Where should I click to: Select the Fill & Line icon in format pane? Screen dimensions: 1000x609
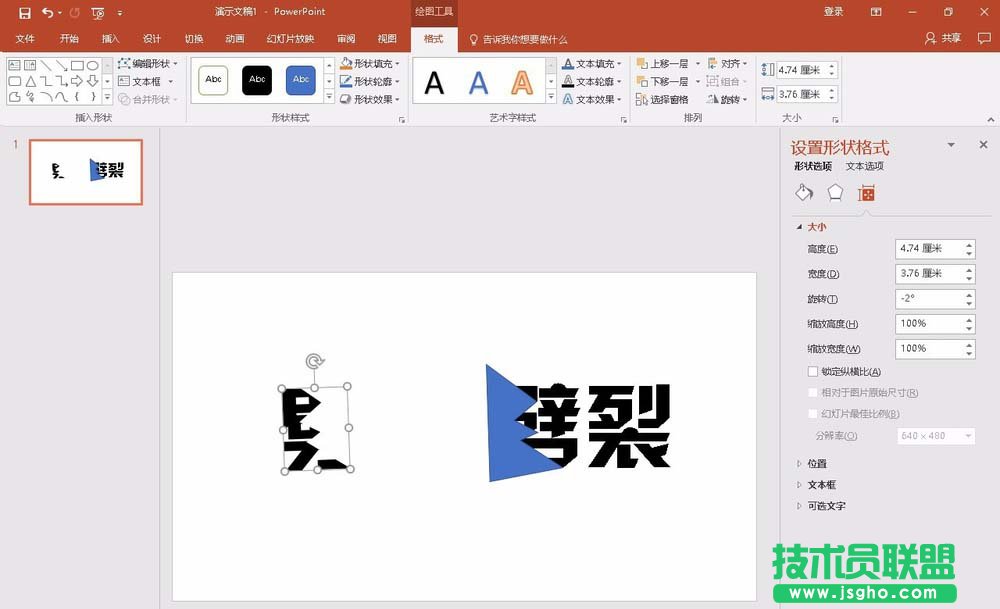pyautogui.click(x=804, y=192)
